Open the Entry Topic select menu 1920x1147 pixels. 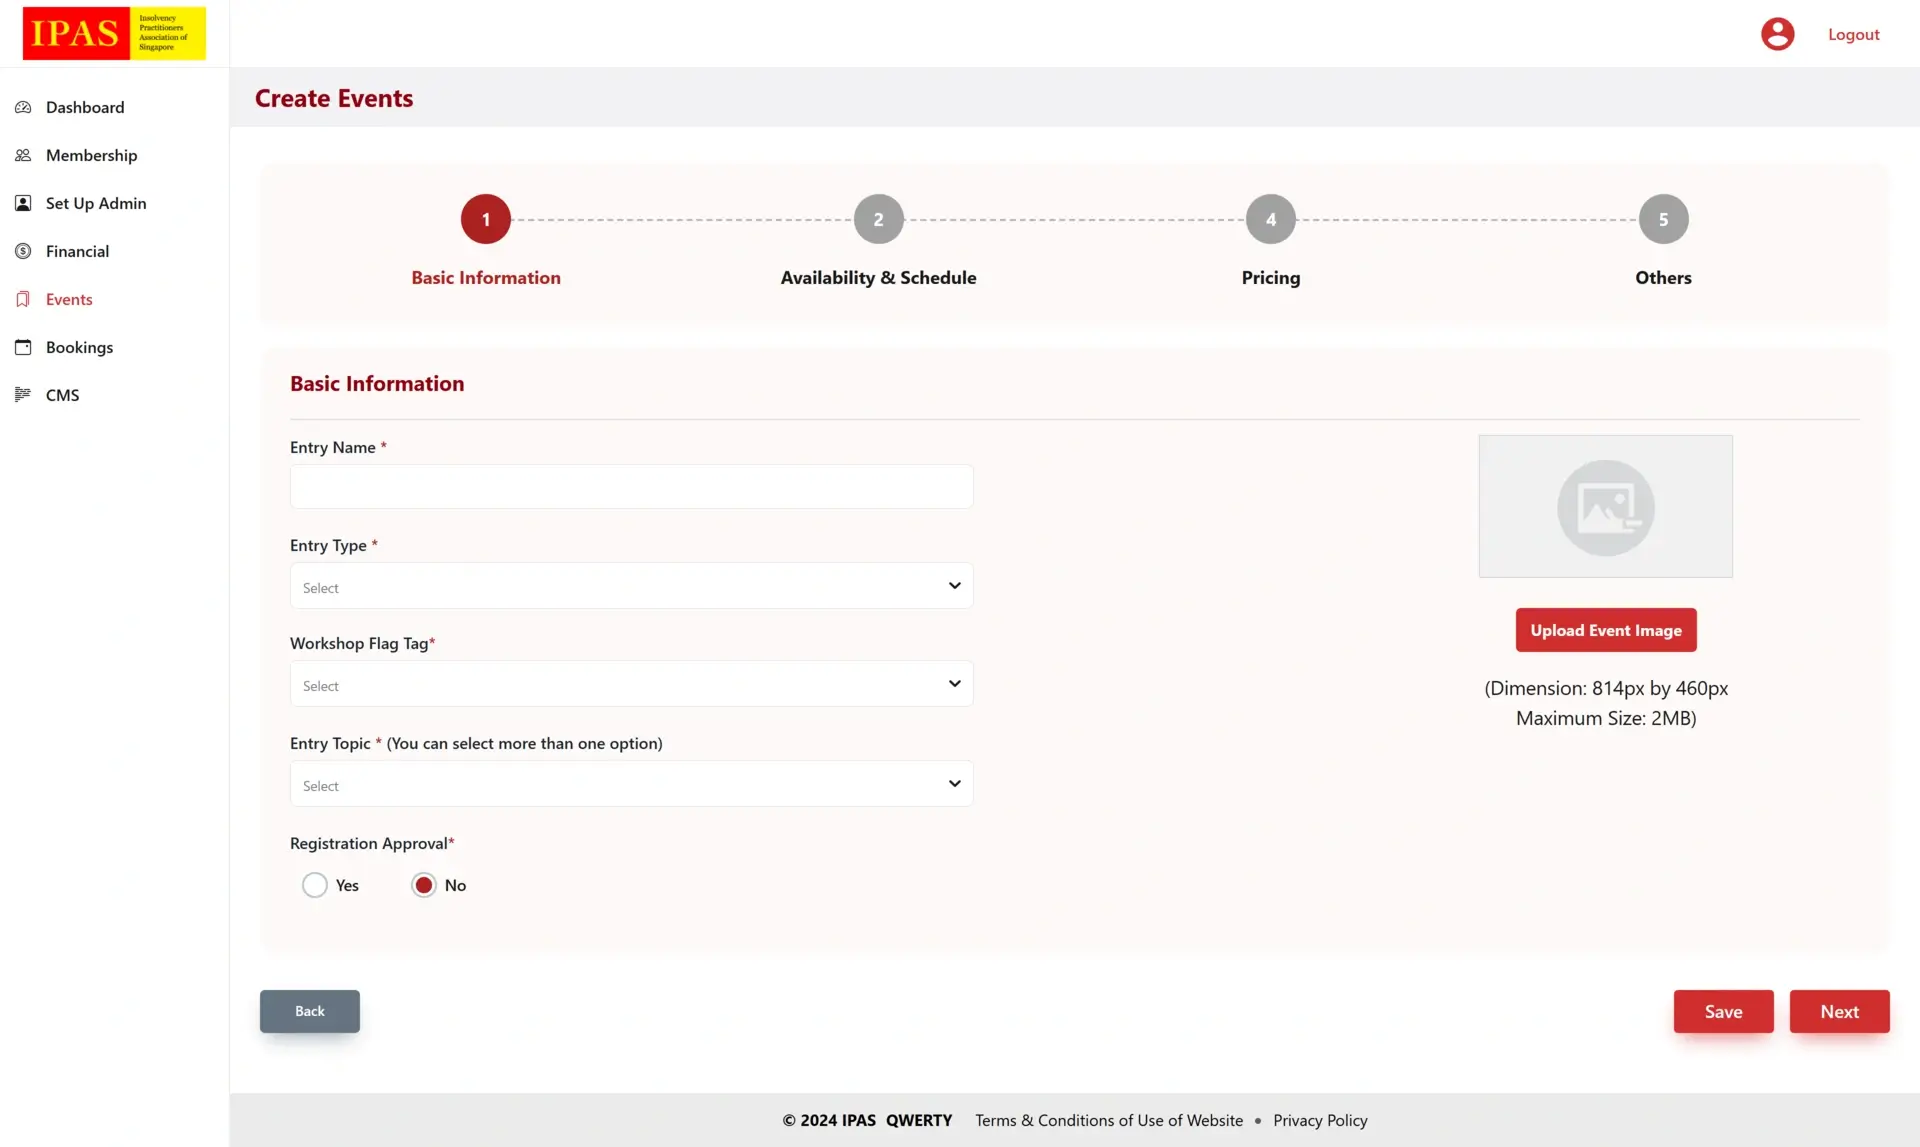point(631,784)
